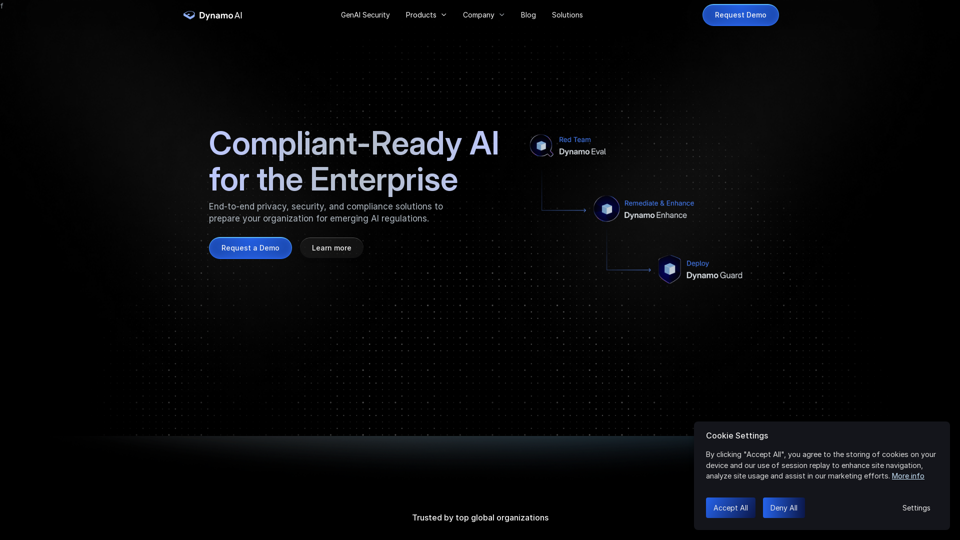Screen dimensions: 960x540
Task: Click the Dynamo AI wordmark
Action: (x=220, y=15)
